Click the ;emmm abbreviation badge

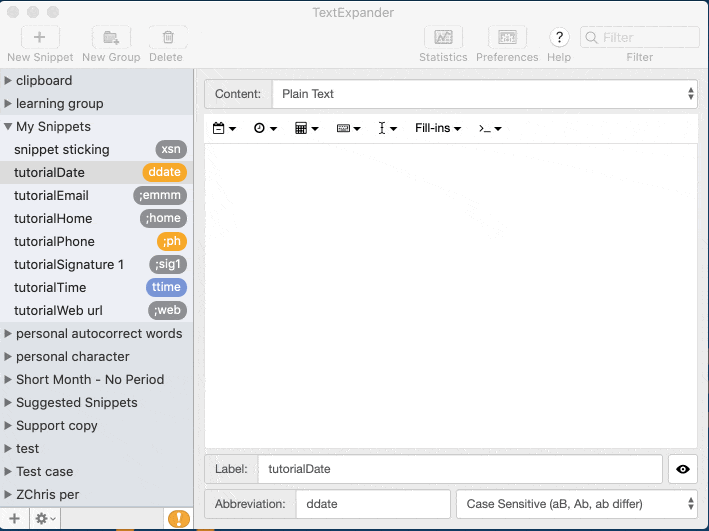pos(160,195)
